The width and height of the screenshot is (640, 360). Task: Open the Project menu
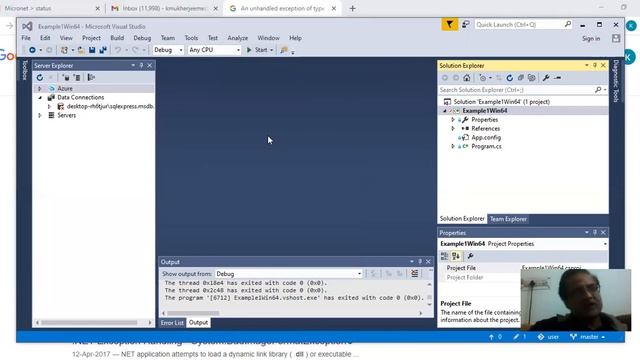pyautogui.click(x=91, y=38)
